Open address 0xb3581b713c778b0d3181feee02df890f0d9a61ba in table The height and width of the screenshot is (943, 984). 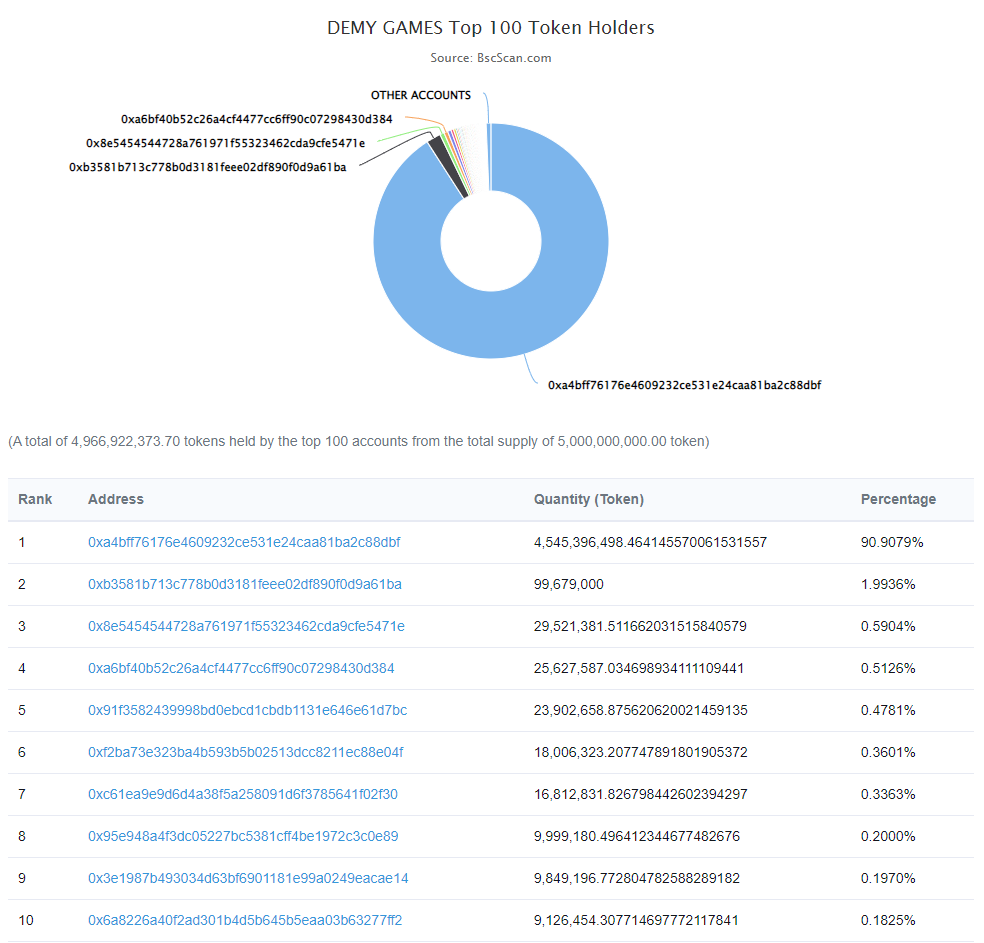pos(245,584)
